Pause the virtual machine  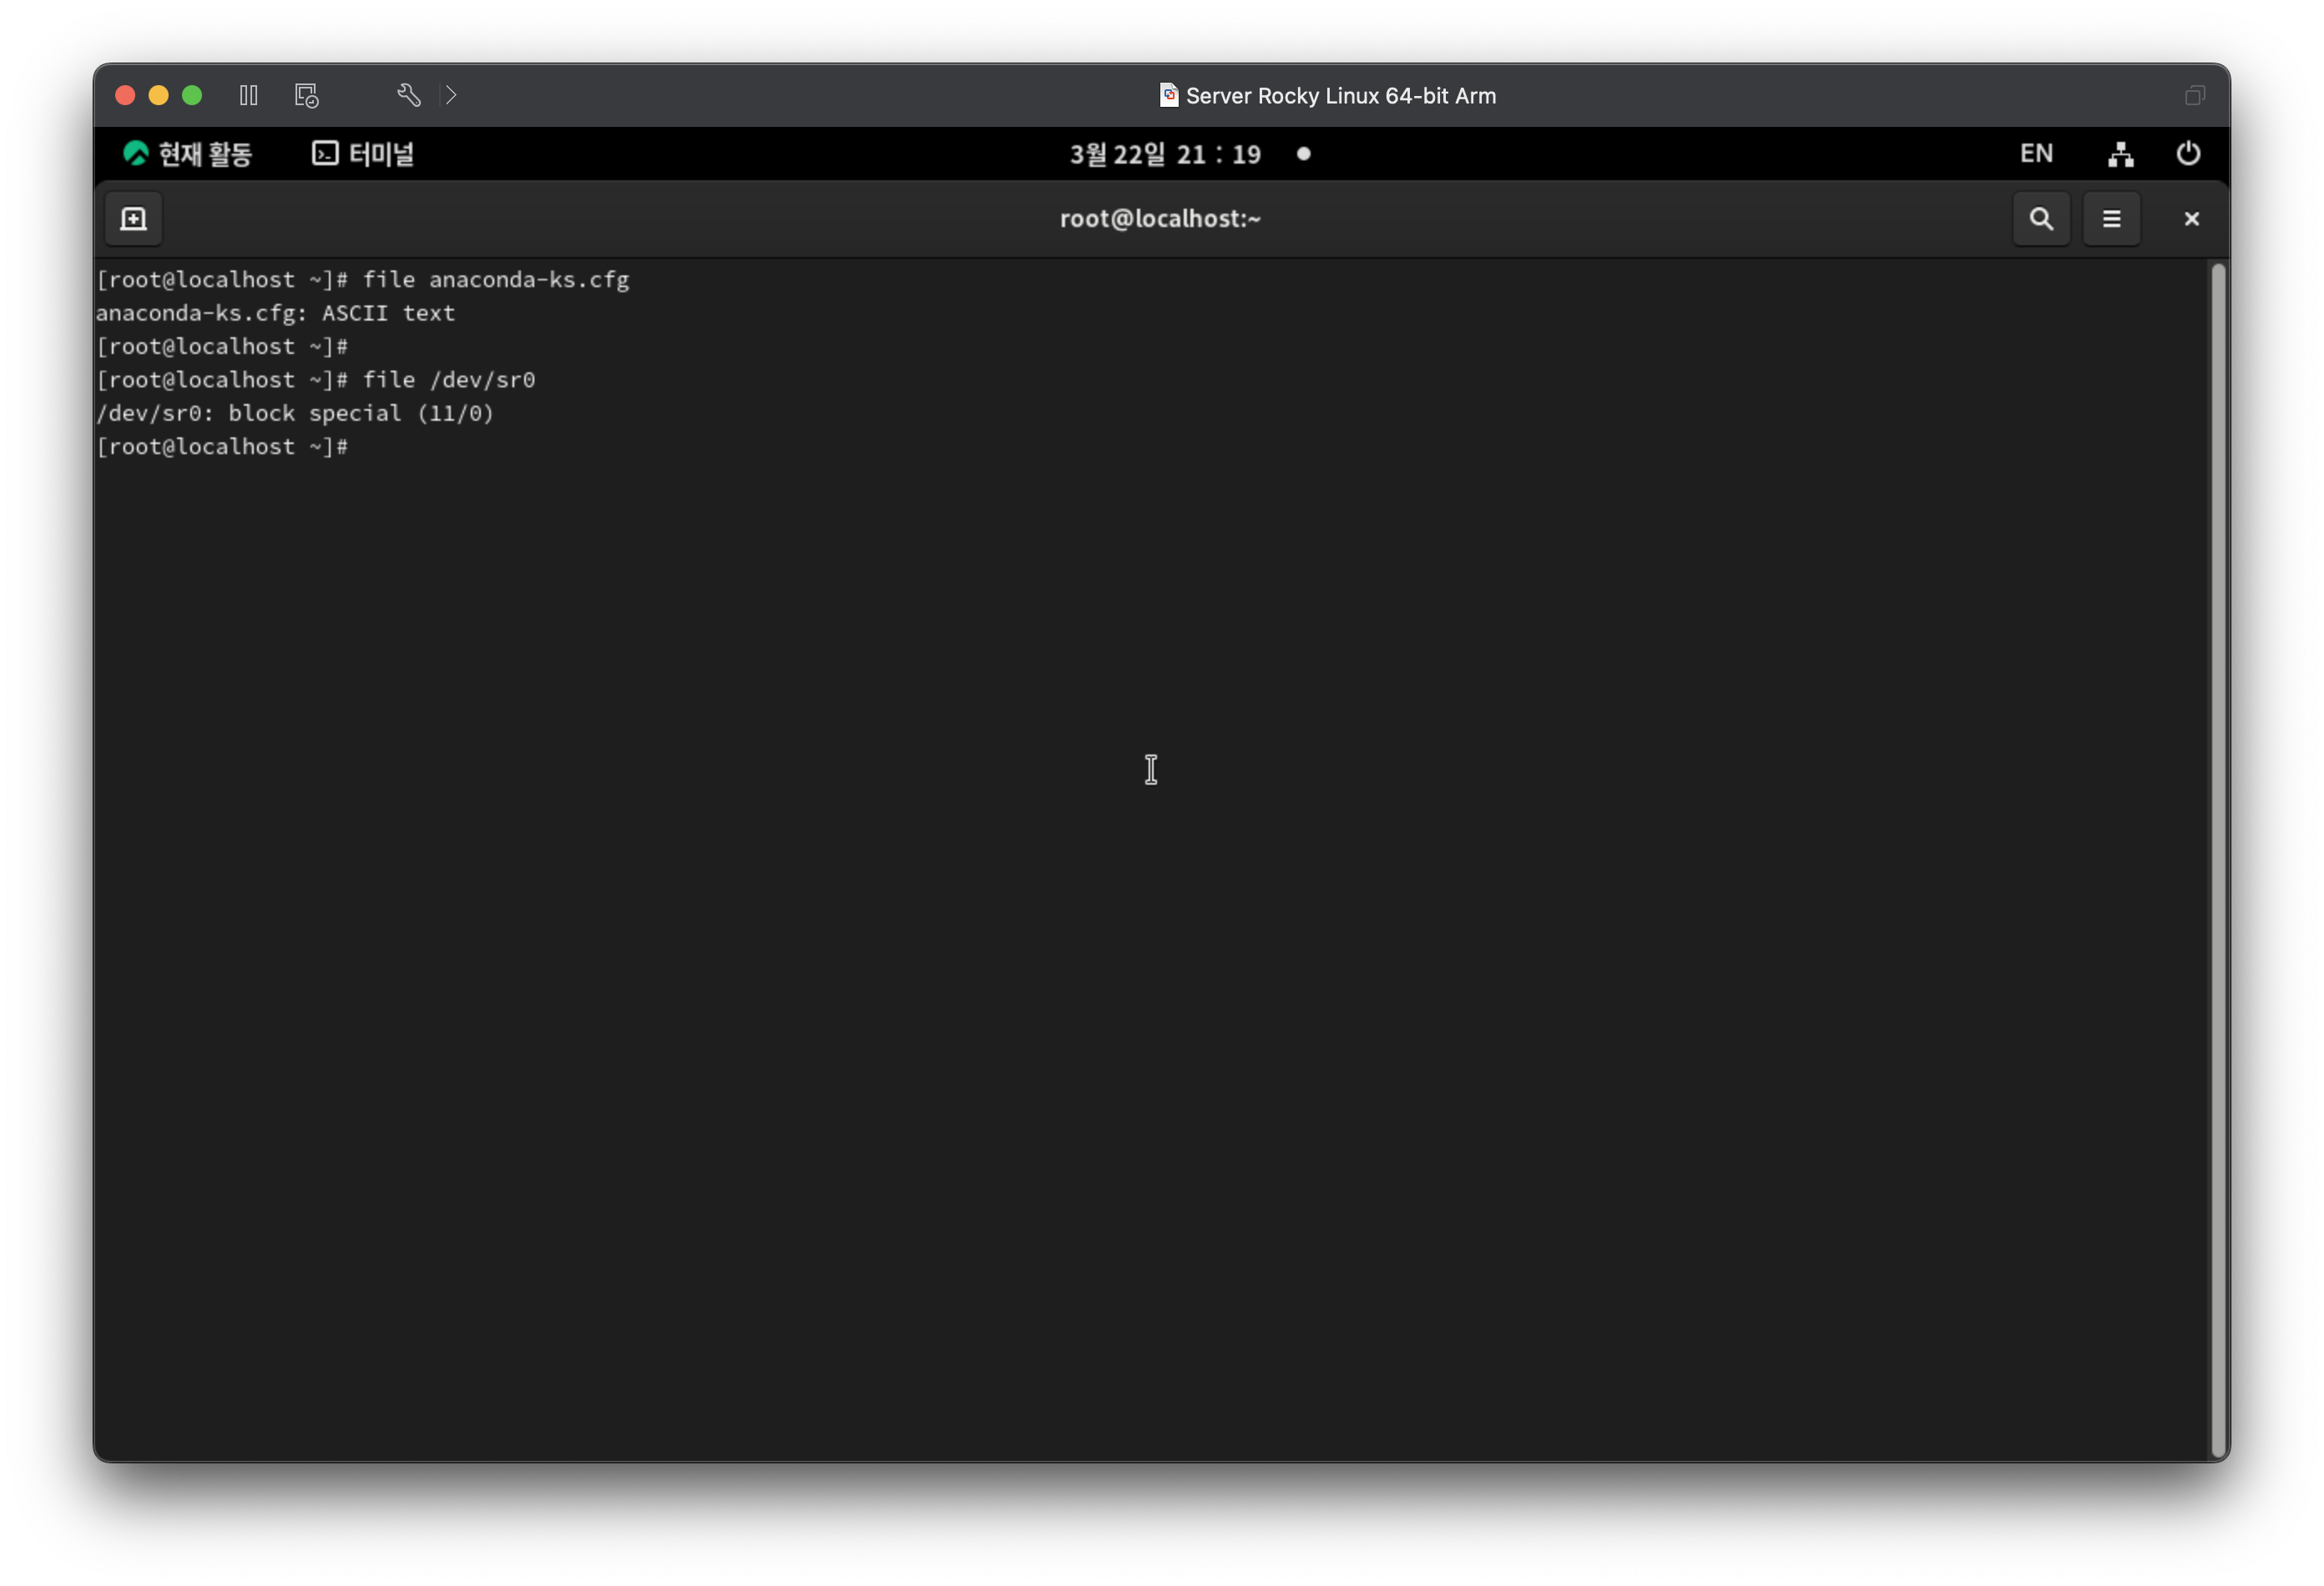[x=249, y=95]
